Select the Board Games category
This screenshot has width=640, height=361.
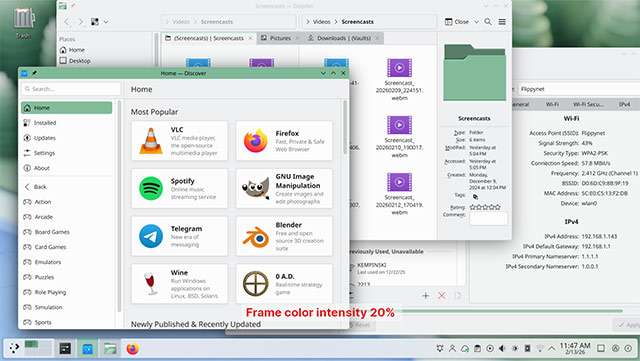click(x=67, y=232)
